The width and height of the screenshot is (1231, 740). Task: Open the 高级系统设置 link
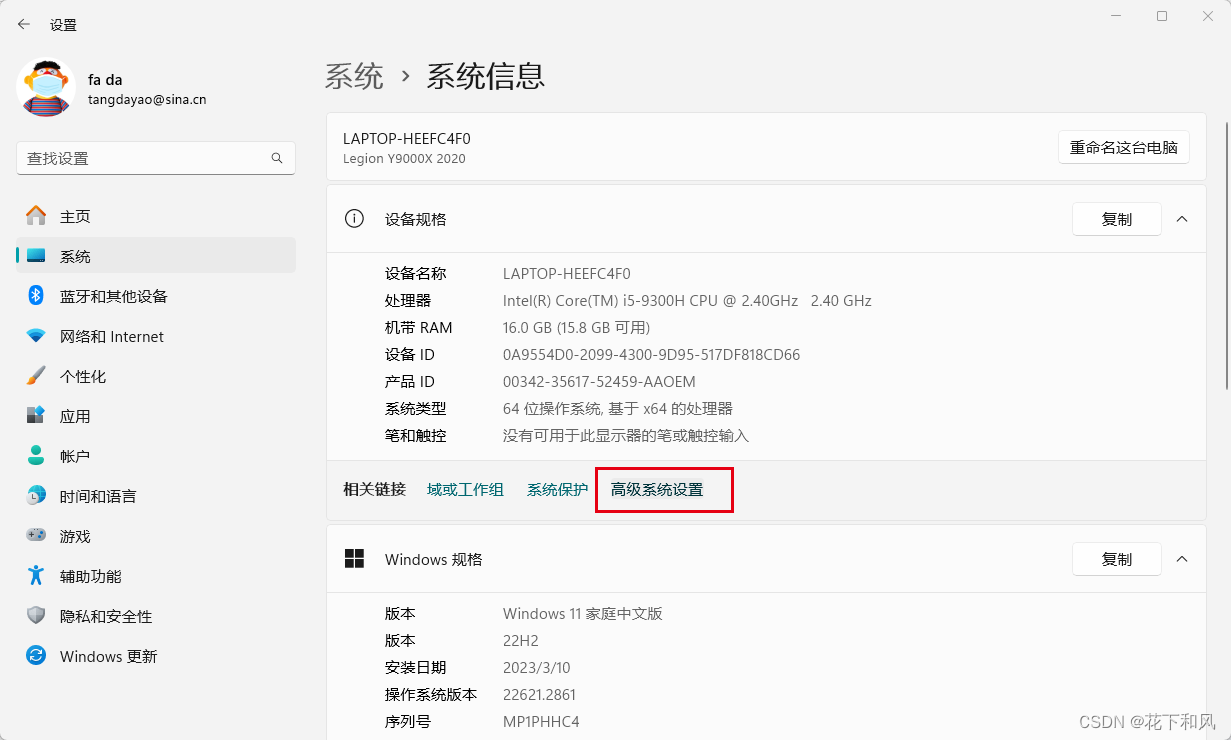pos(657,490)
